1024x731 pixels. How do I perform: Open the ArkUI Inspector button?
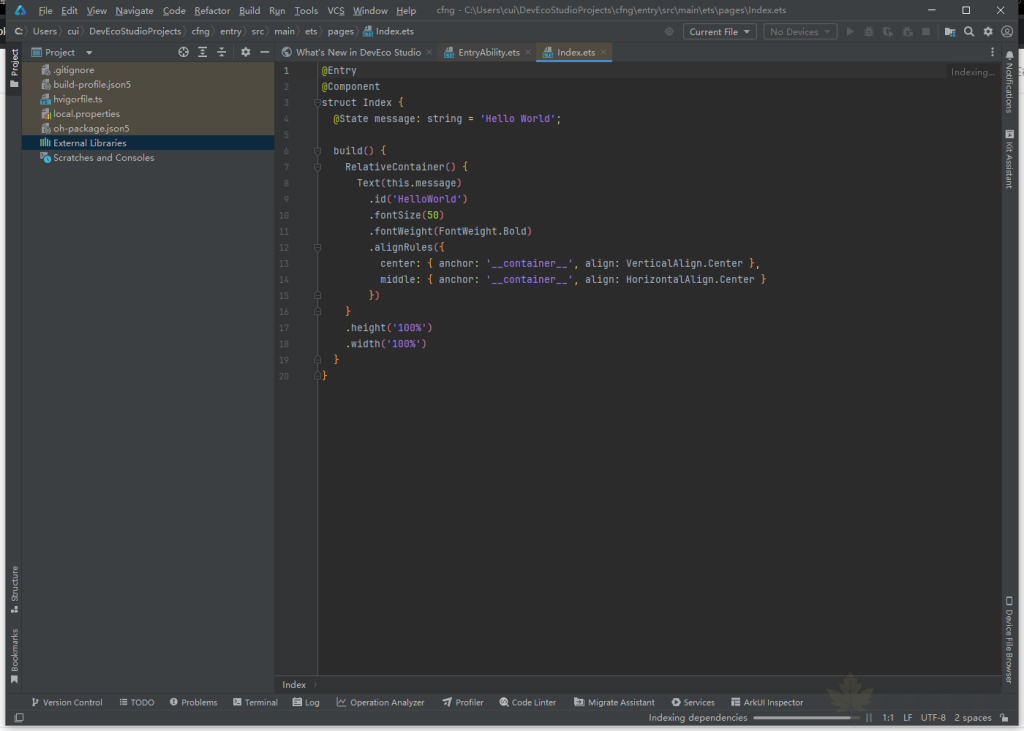coord(767,702)
